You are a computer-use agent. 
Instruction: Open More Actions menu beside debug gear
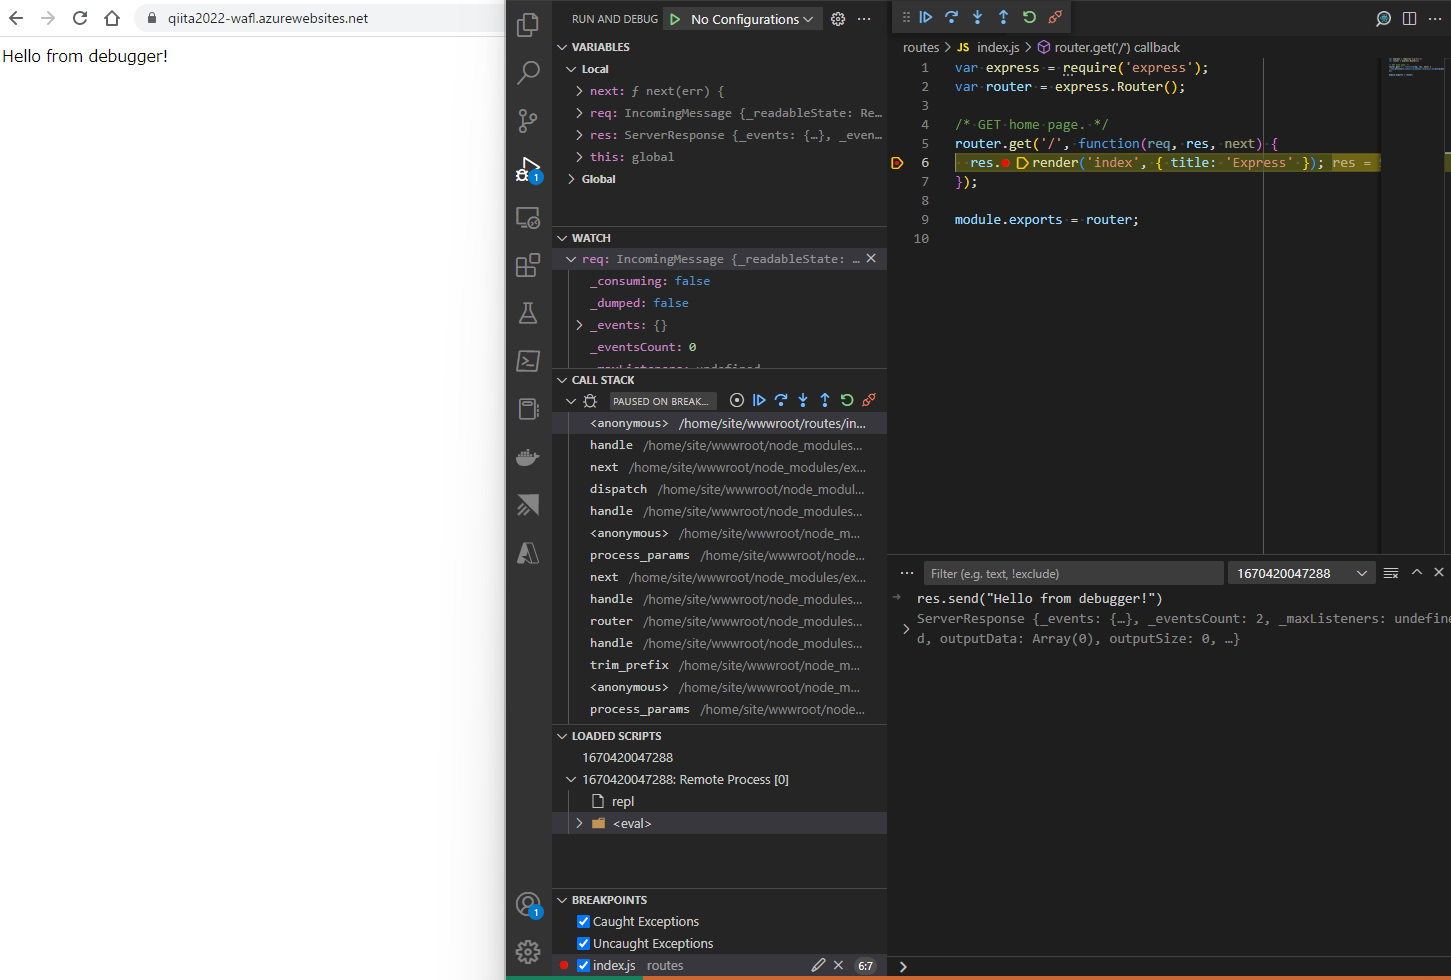(864, 19)
